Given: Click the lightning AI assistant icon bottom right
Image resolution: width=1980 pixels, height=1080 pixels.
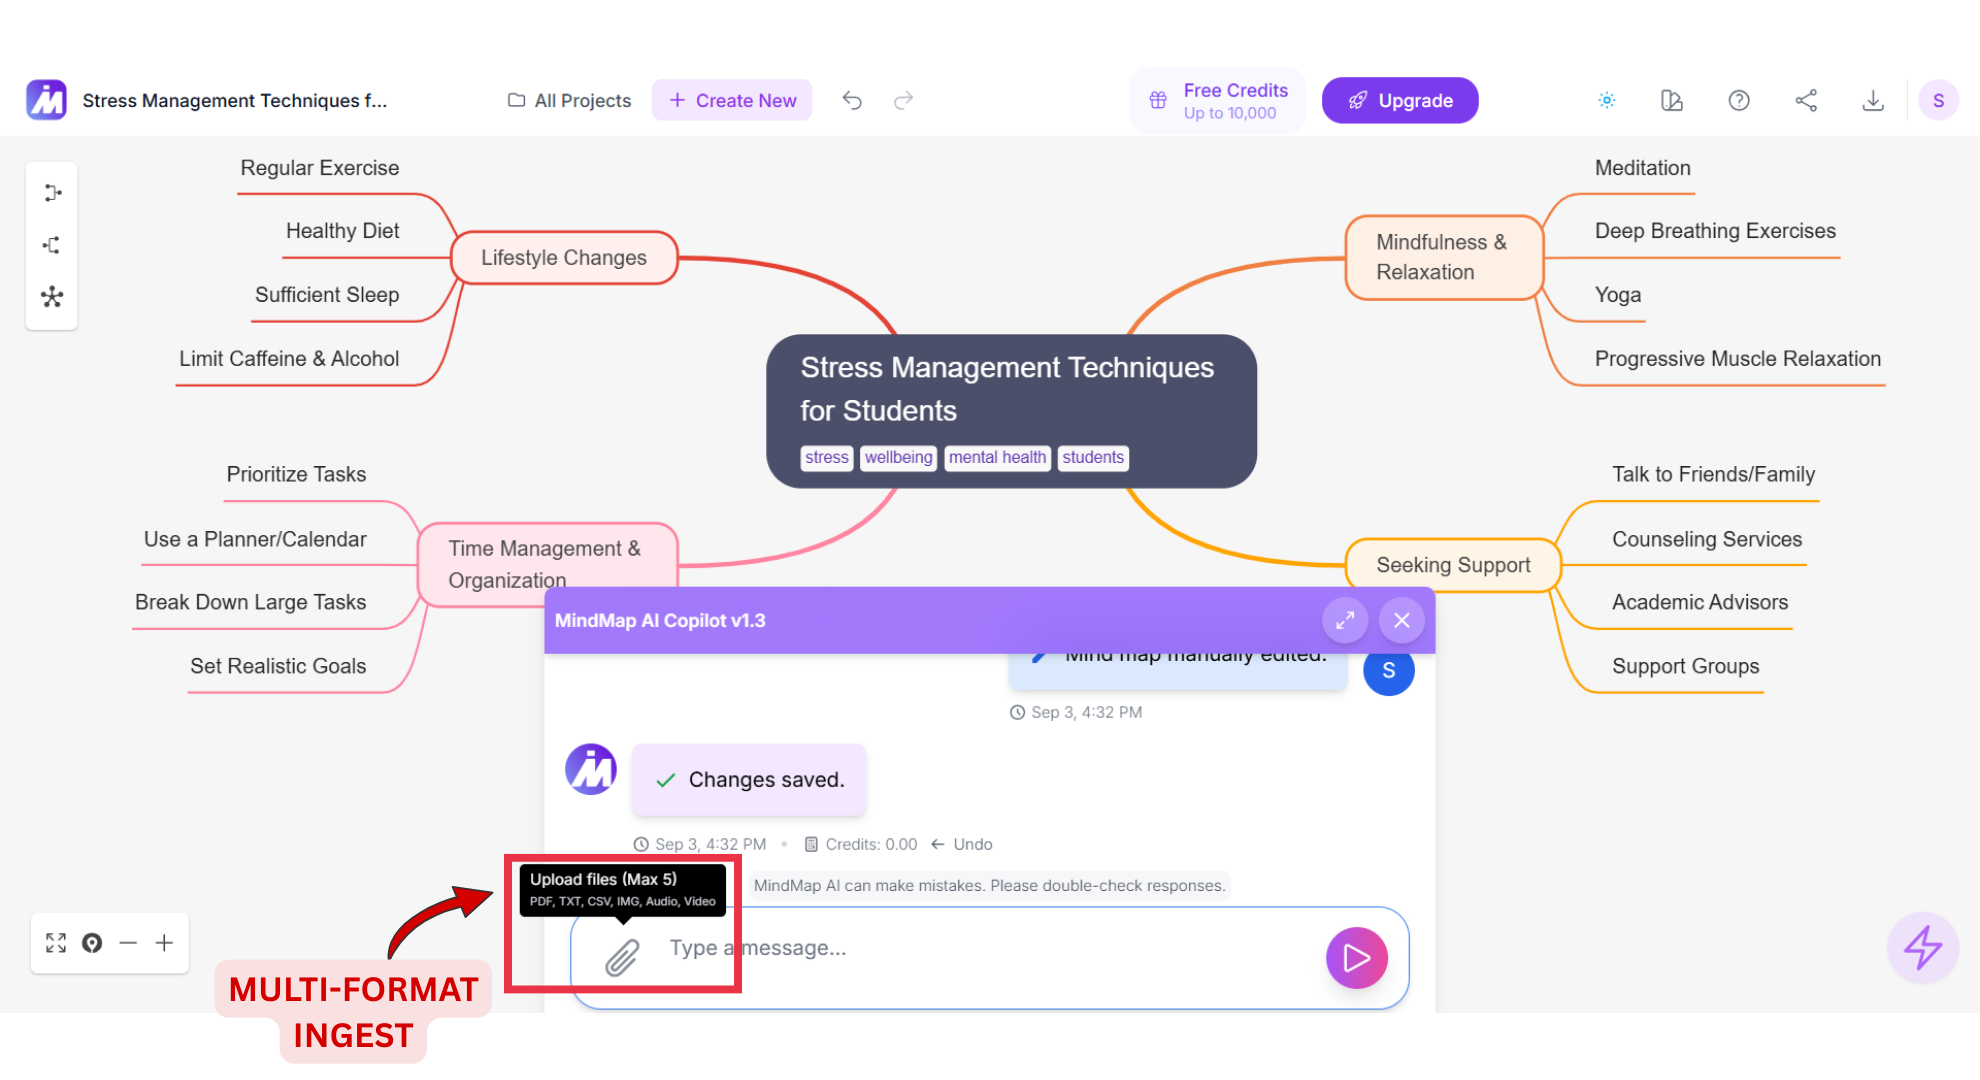Looking at the screenshot, I should [1922, 948].
